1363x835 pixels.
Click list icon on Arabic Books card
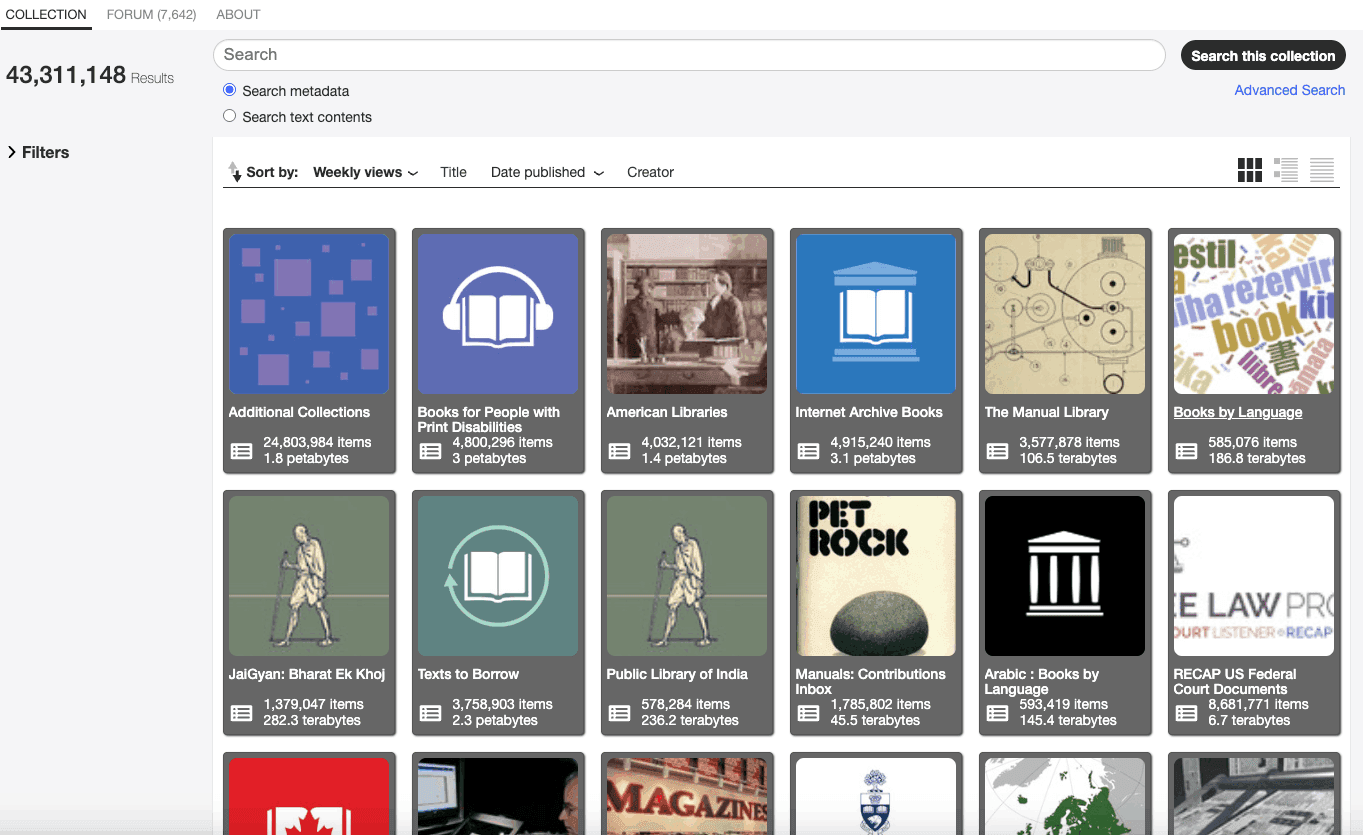[998, 713]
